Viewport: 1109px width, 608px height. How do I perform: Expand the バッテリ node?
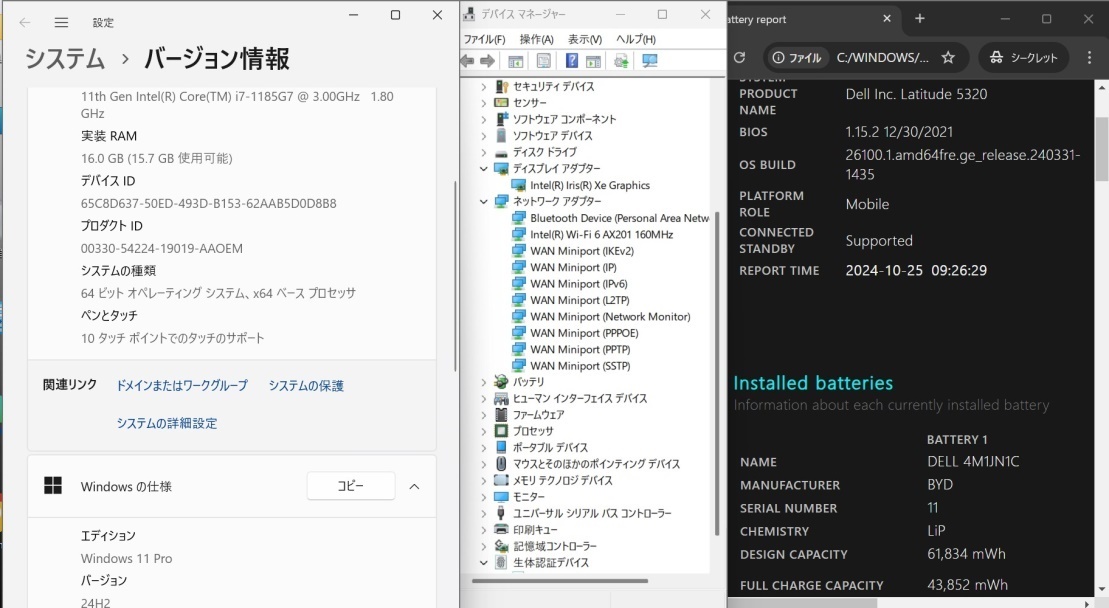484,382
